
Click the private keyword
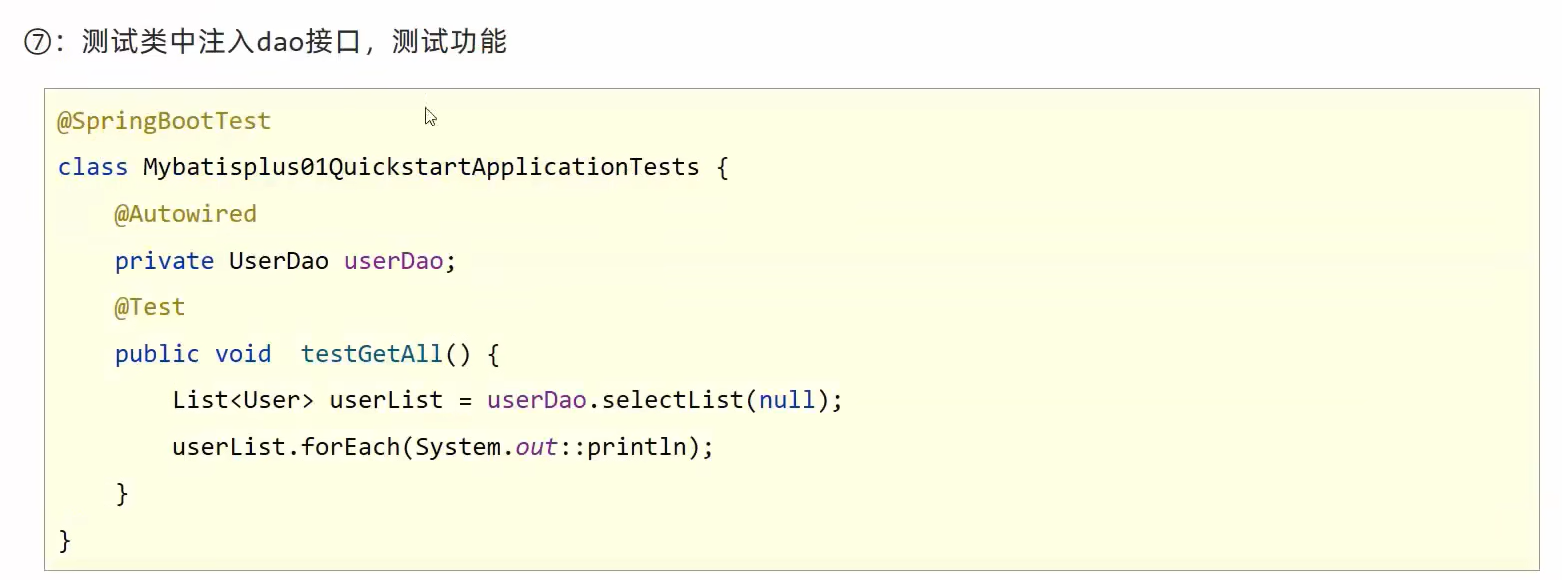pos(164,261)
